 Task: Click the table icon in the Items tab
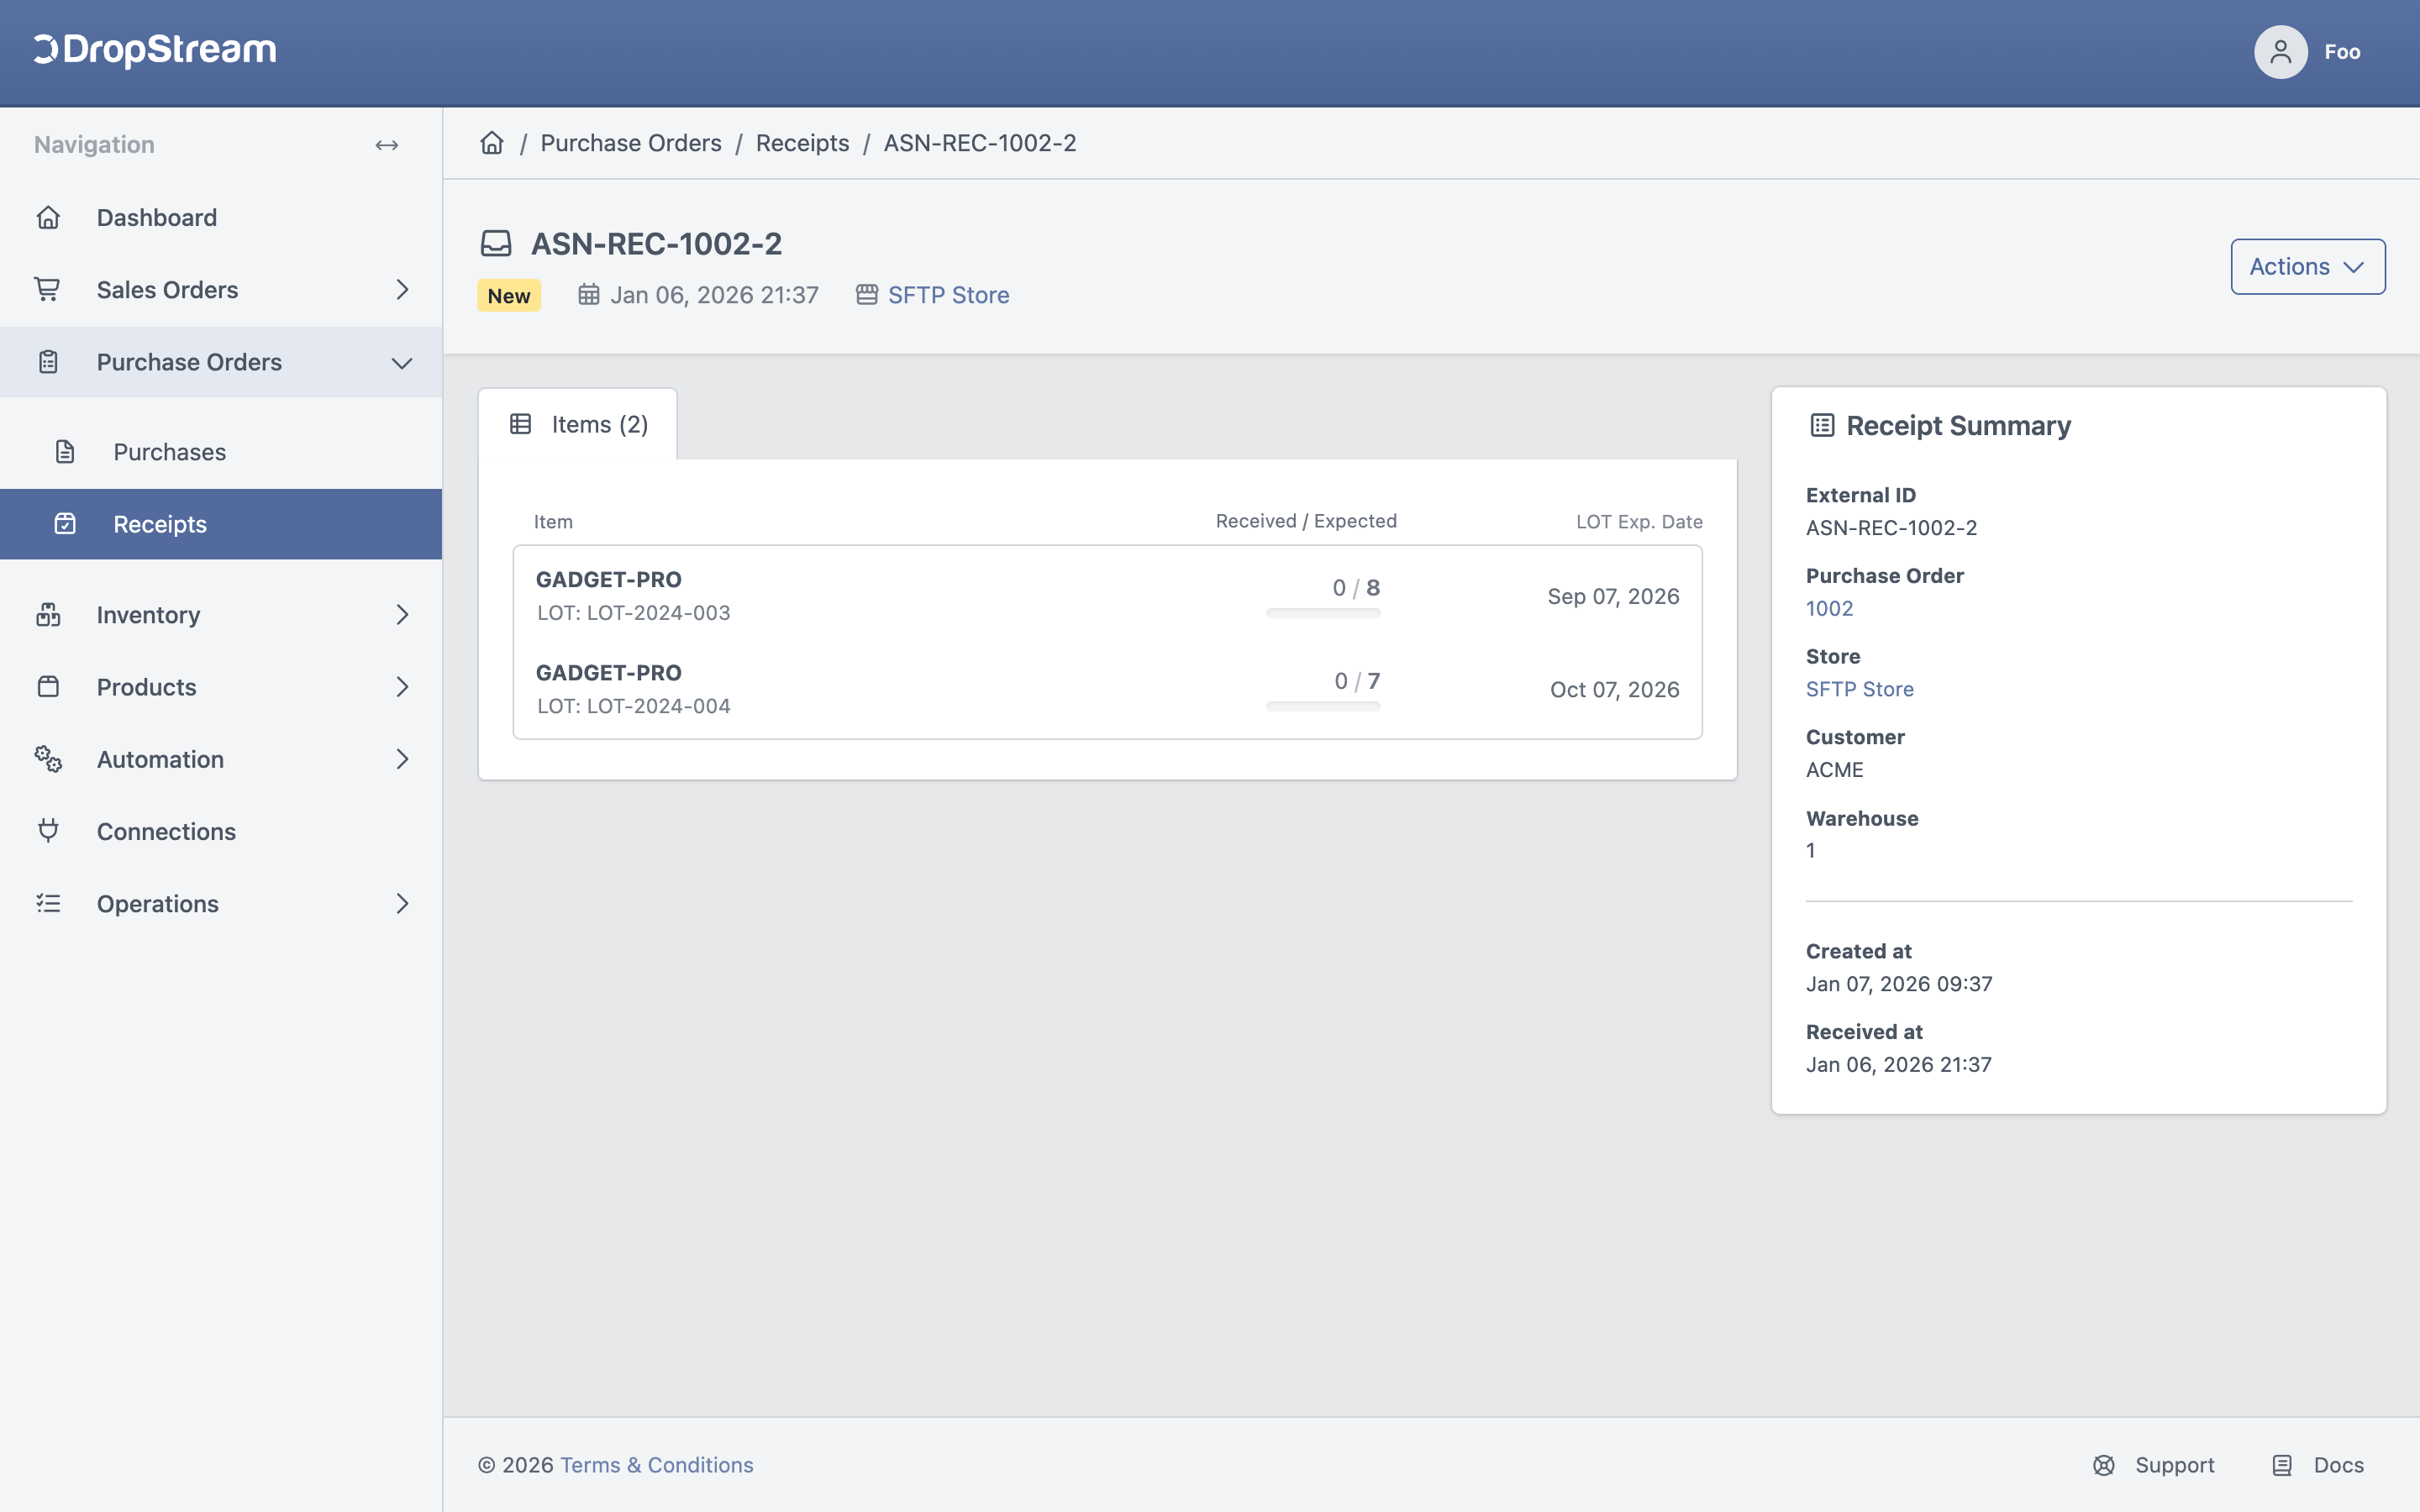click(x=521, y=424)
